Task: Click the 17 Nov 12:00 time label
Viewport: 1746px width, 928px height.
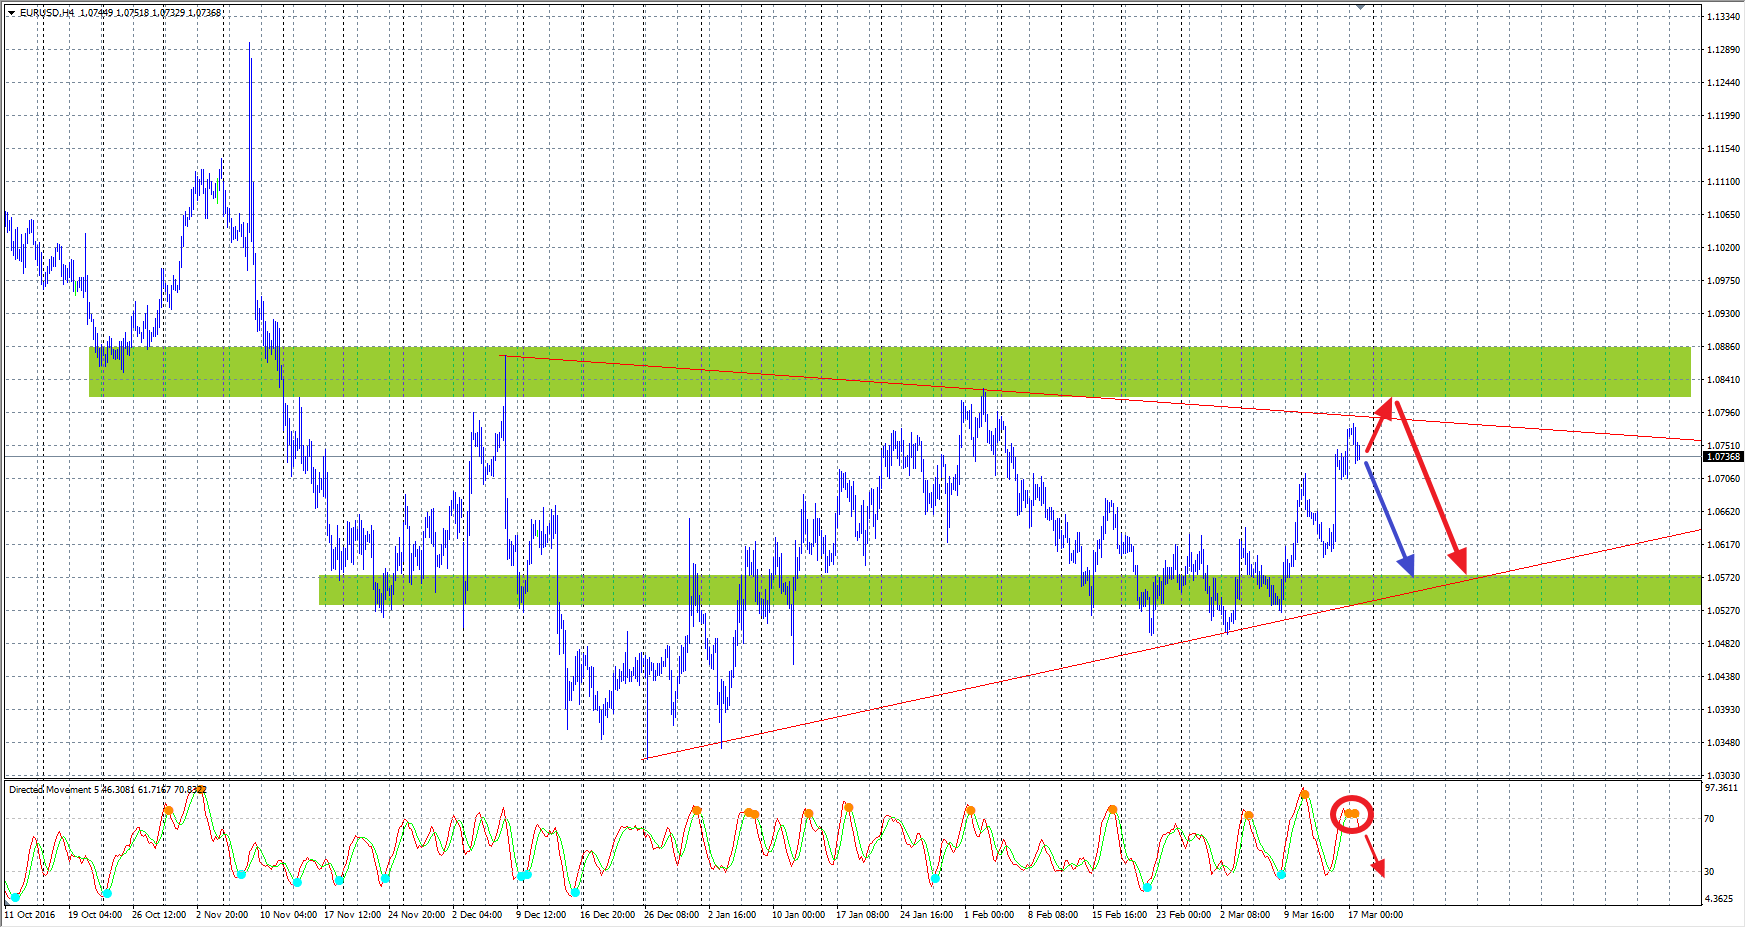Action: tap(352, 915)
